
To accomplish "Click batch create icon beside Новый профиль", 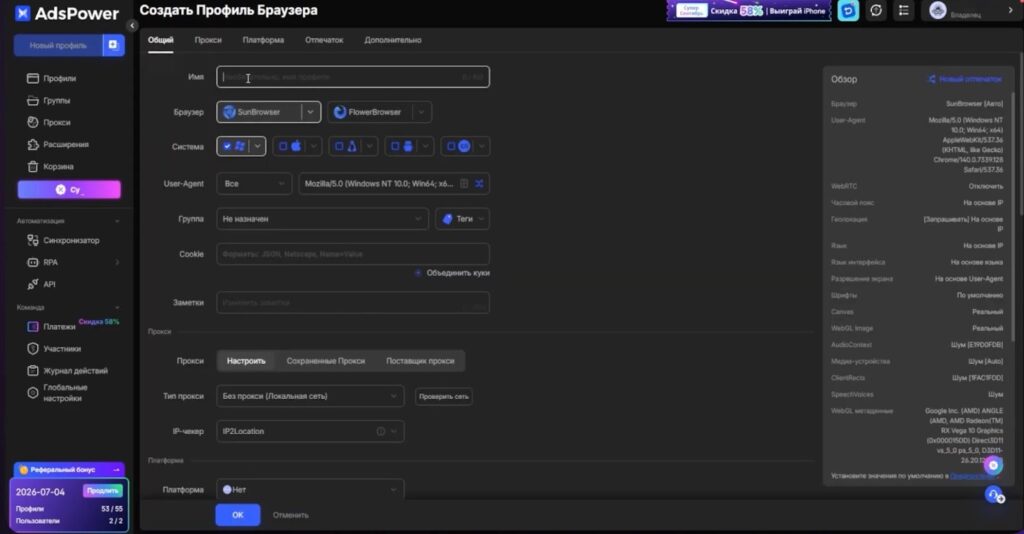I will pos(114,45).
